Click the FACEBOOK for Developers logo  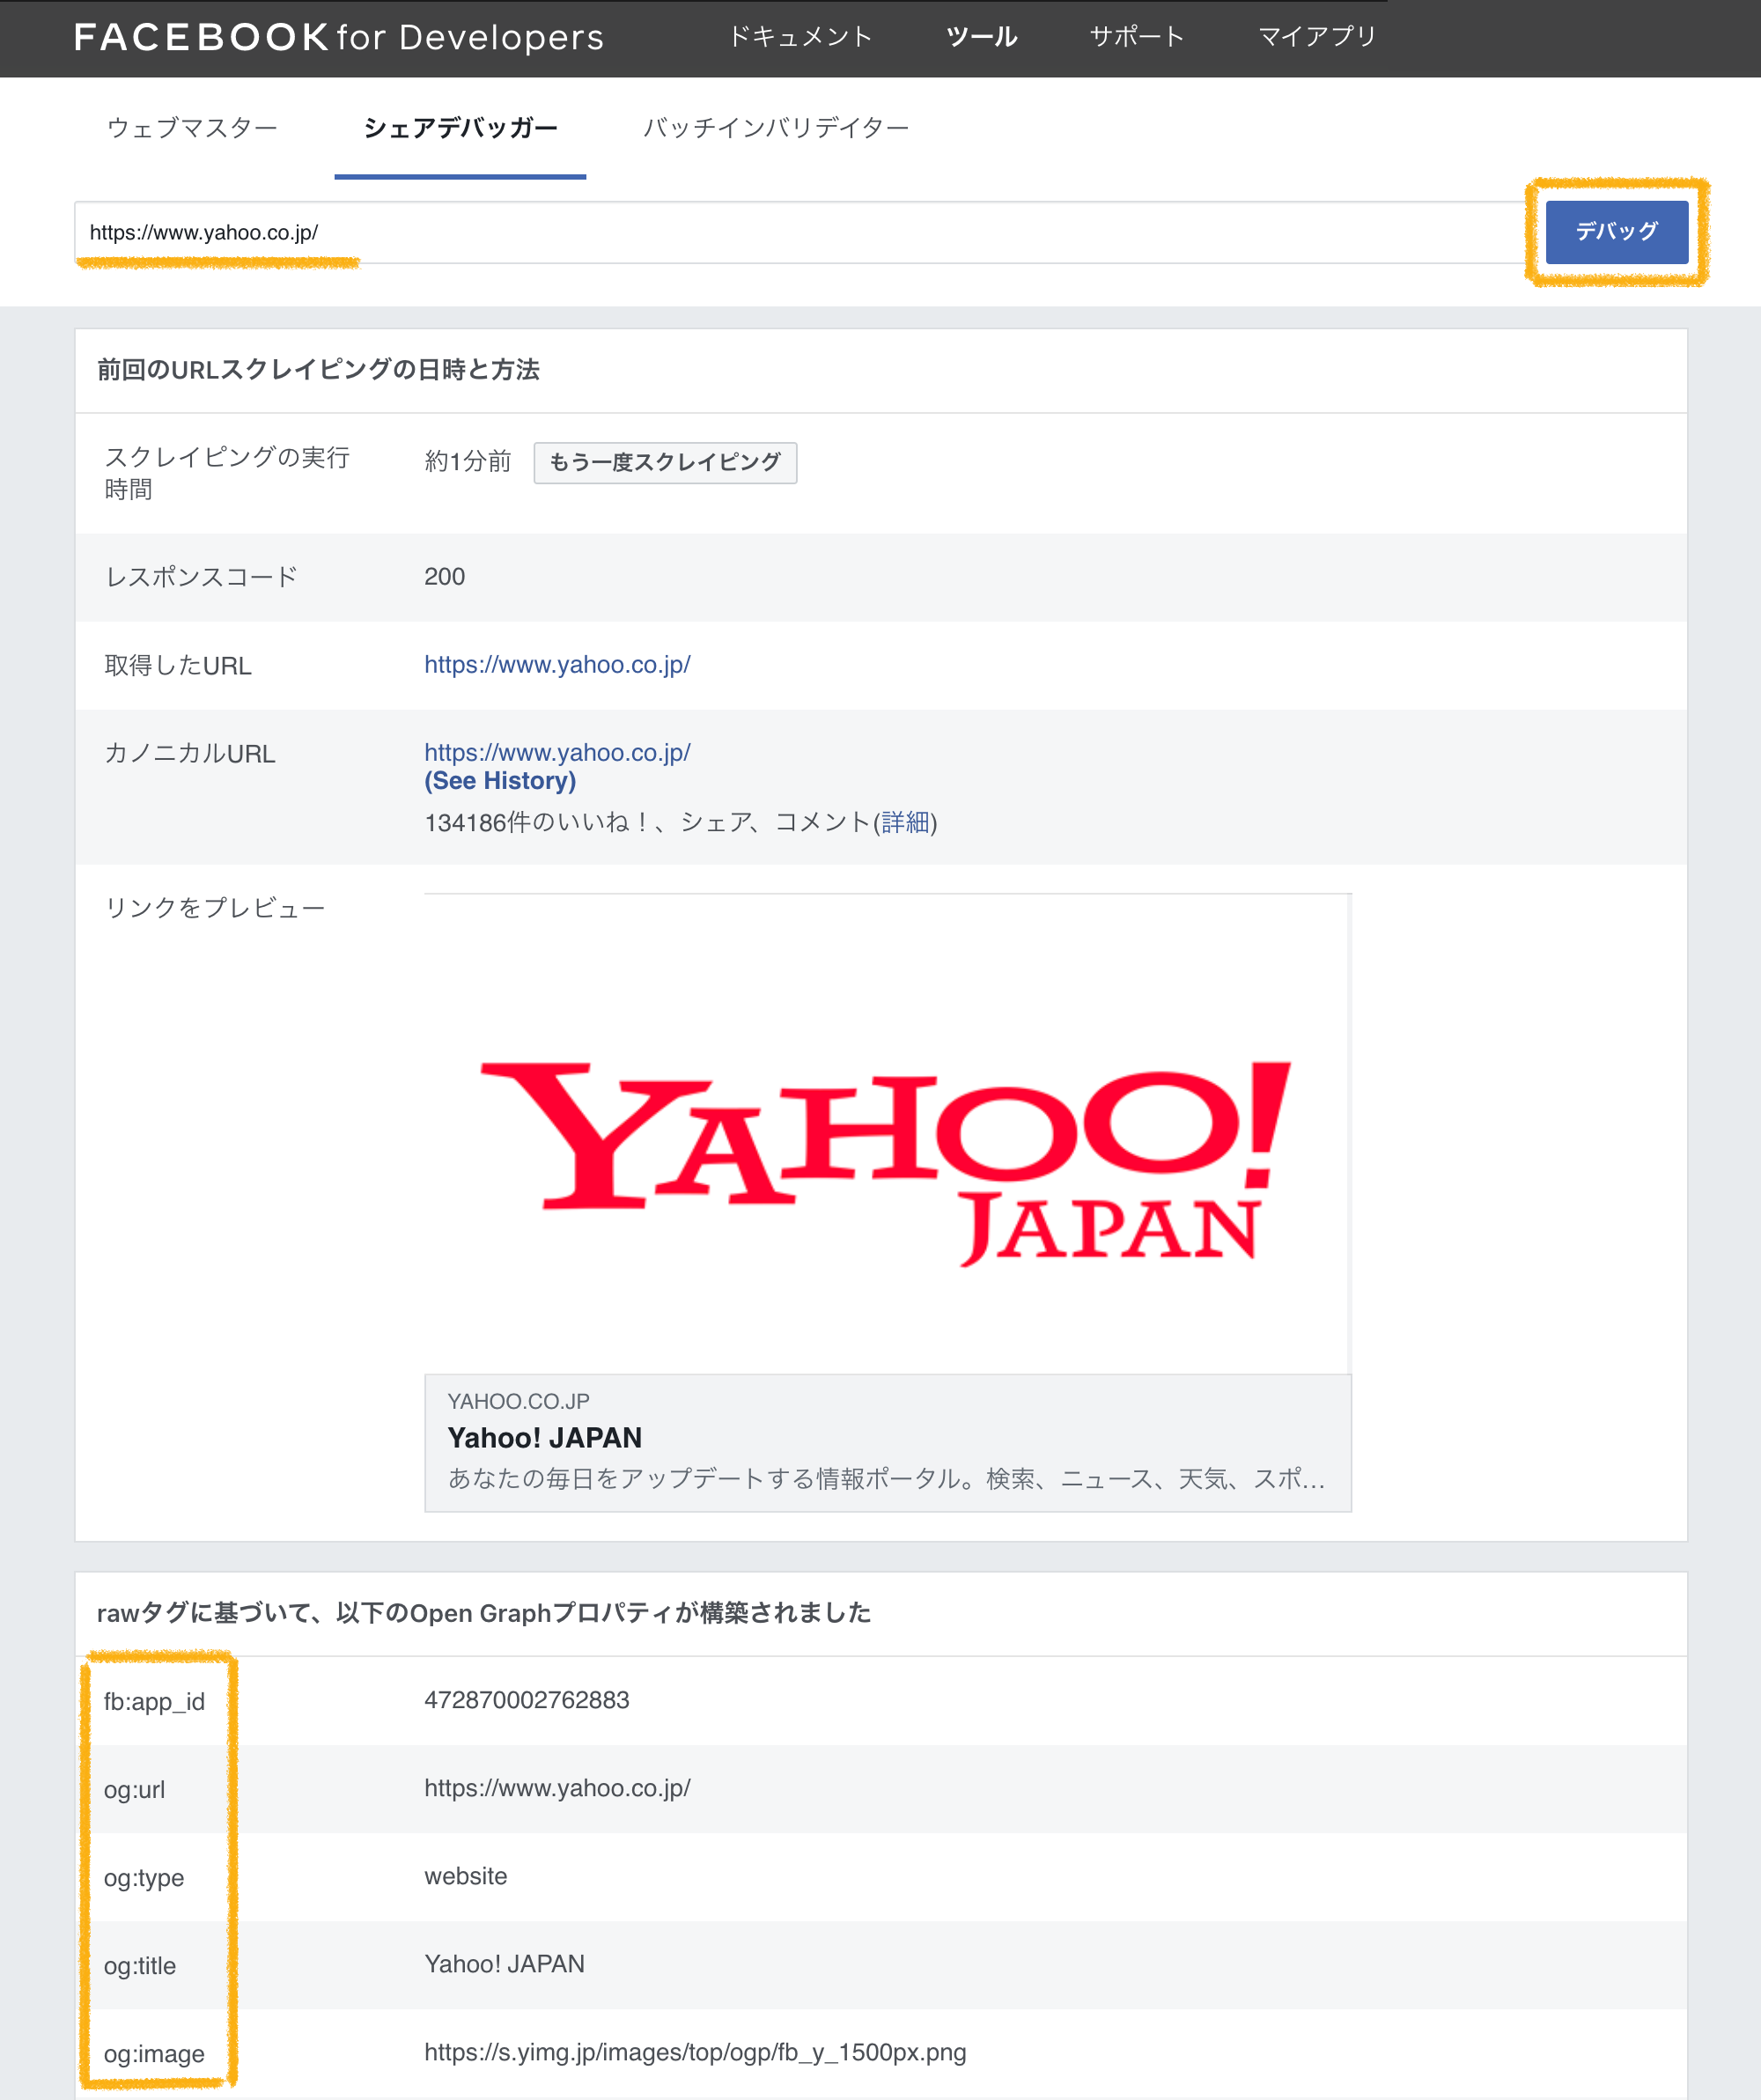338,37
